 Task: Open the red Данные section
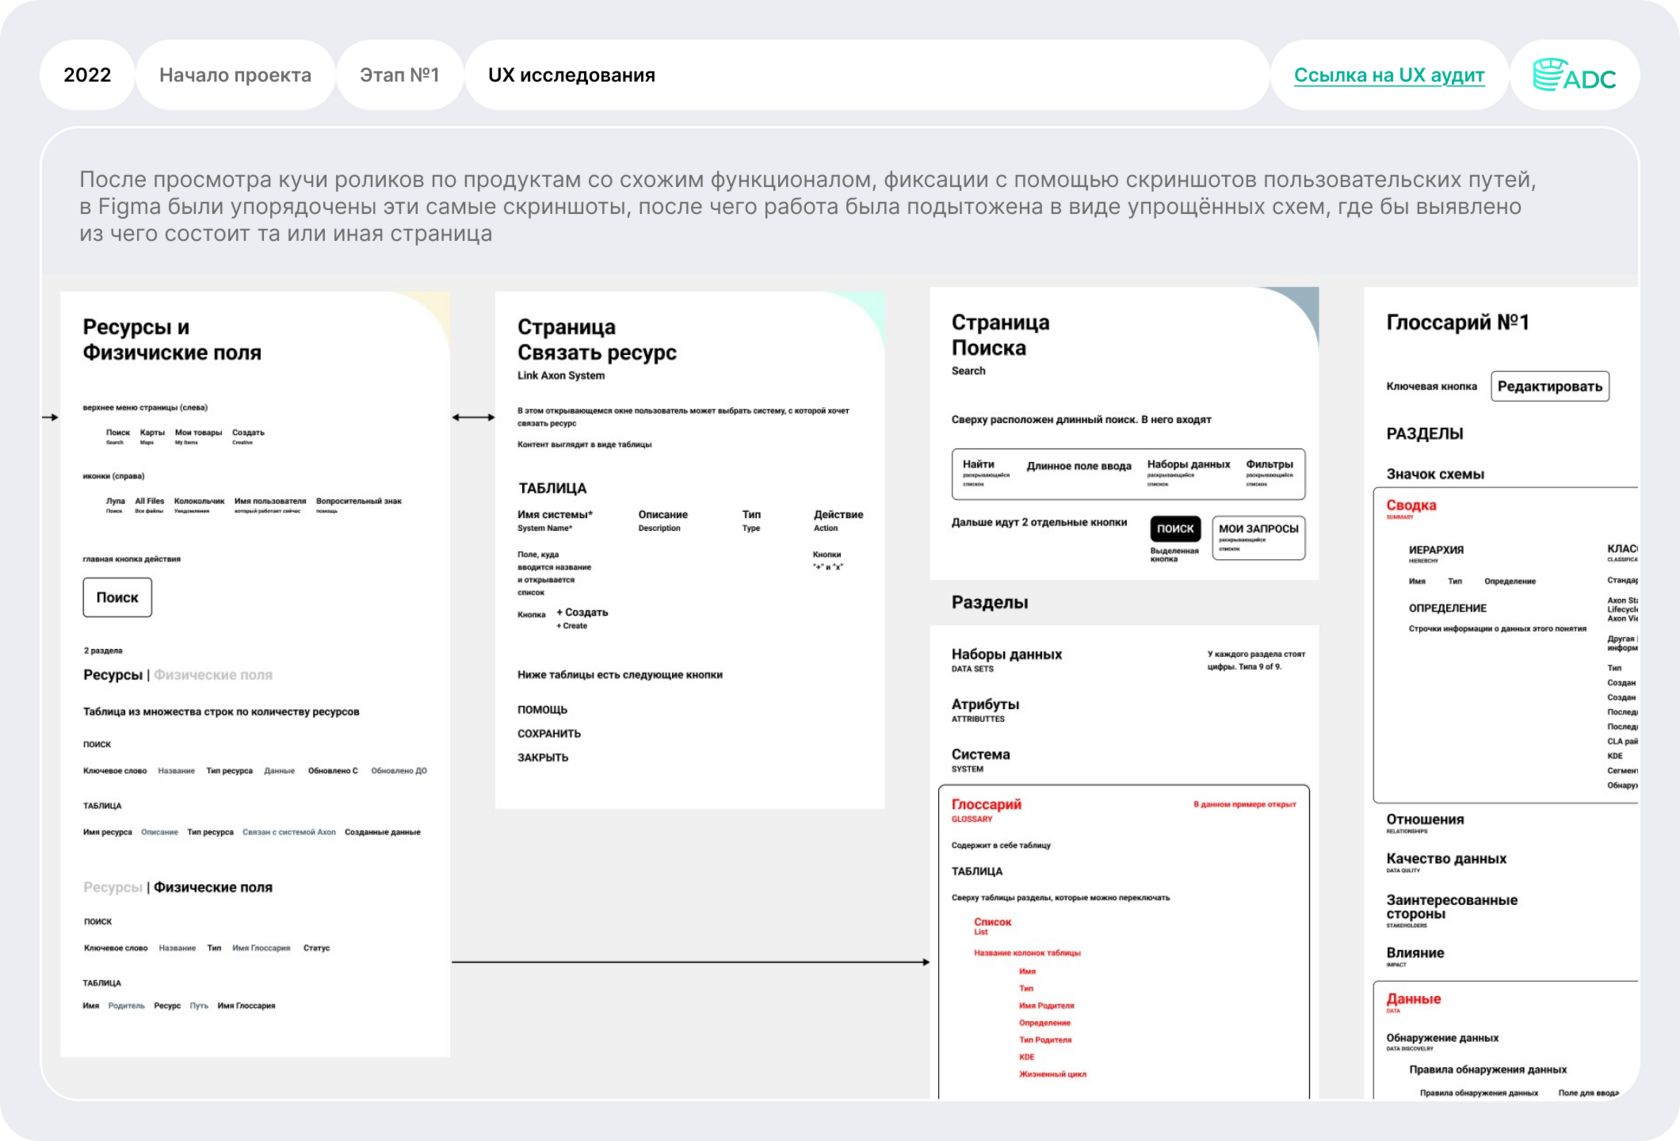[x=1413, y=999]
